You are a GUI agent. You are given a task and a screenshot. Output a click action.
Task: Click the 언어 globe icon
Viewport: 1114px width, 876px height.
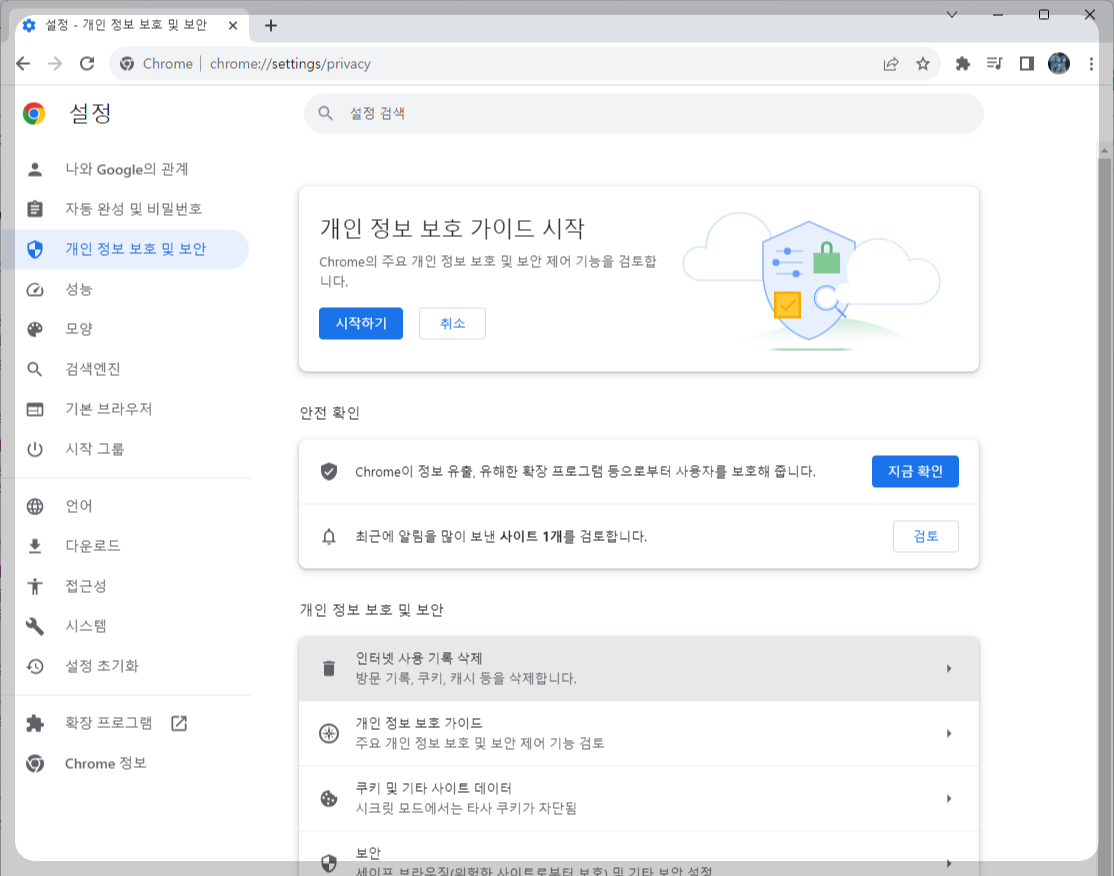pos(35,506)
